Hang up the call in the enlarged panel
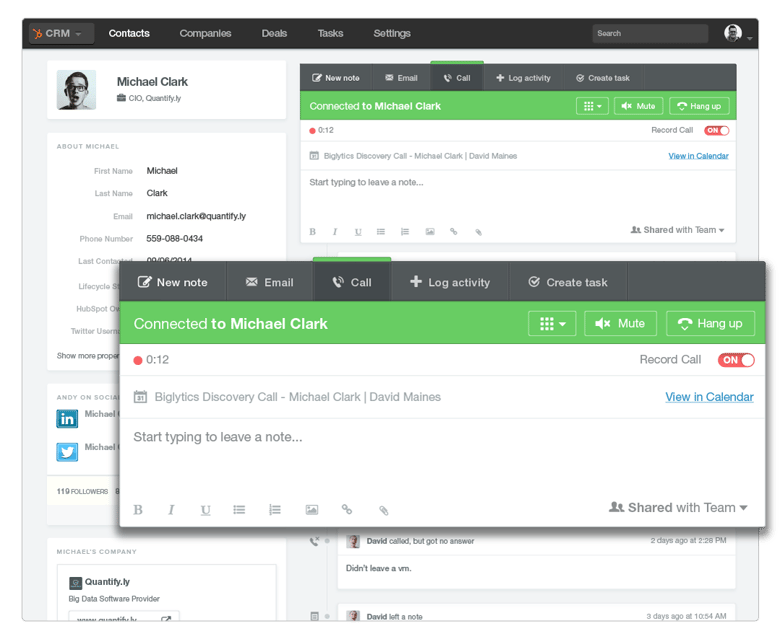780x639 pixels. click(710, 324)
